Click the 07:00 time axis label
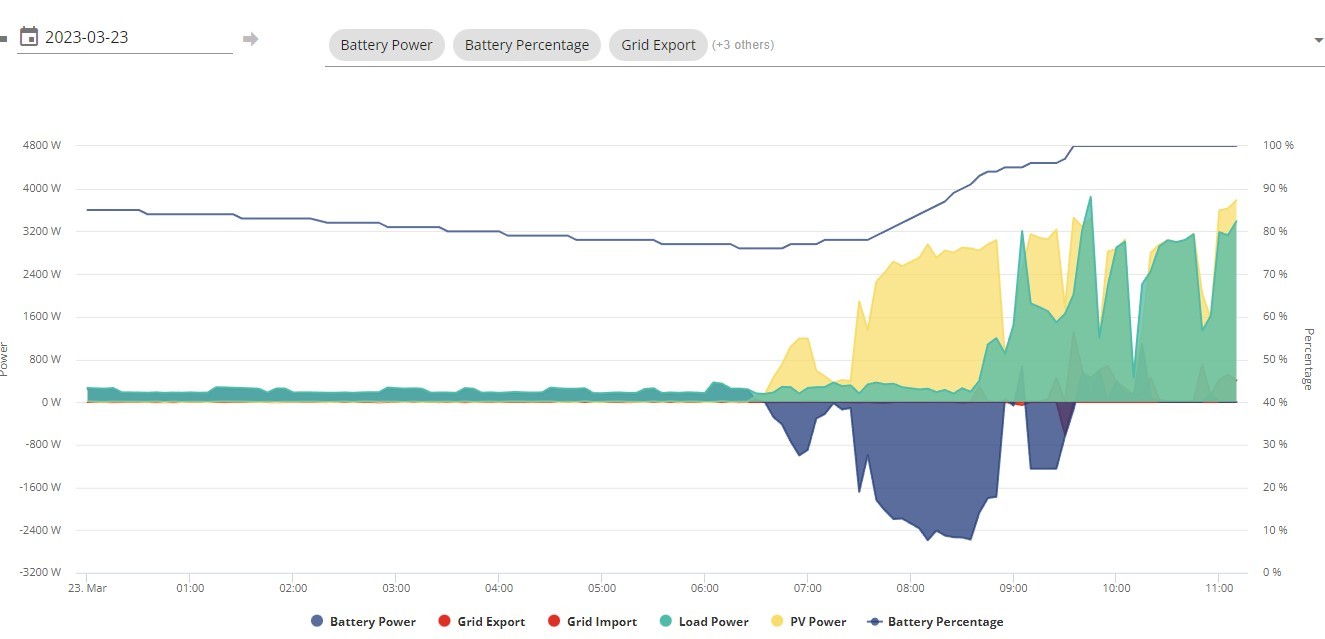This screenshot has height=639, width=1325. [807, 588]
